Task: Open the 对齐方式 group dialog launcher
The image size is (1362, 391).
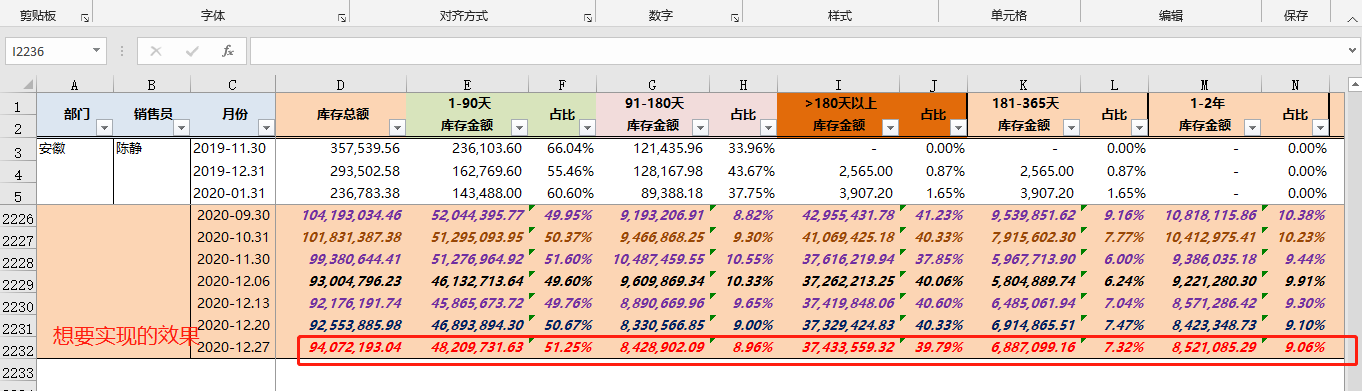Action: [587, 18]
